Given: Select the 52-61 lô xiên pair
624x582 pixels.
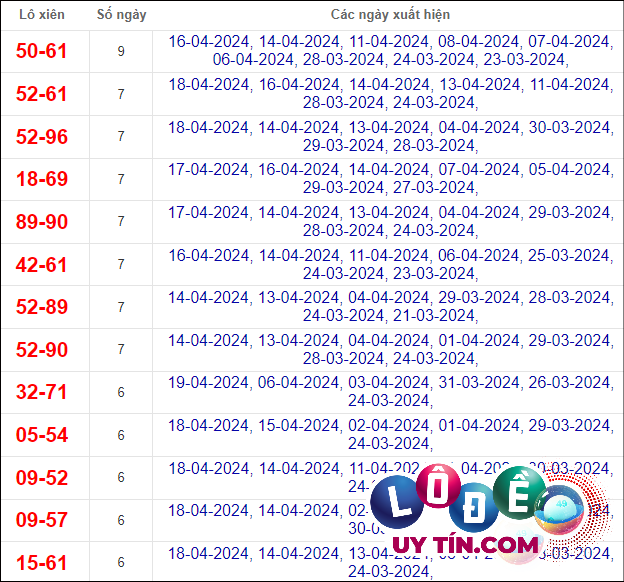Looking at the screenshot, I should pyautogui.click(x=41, y=94).
